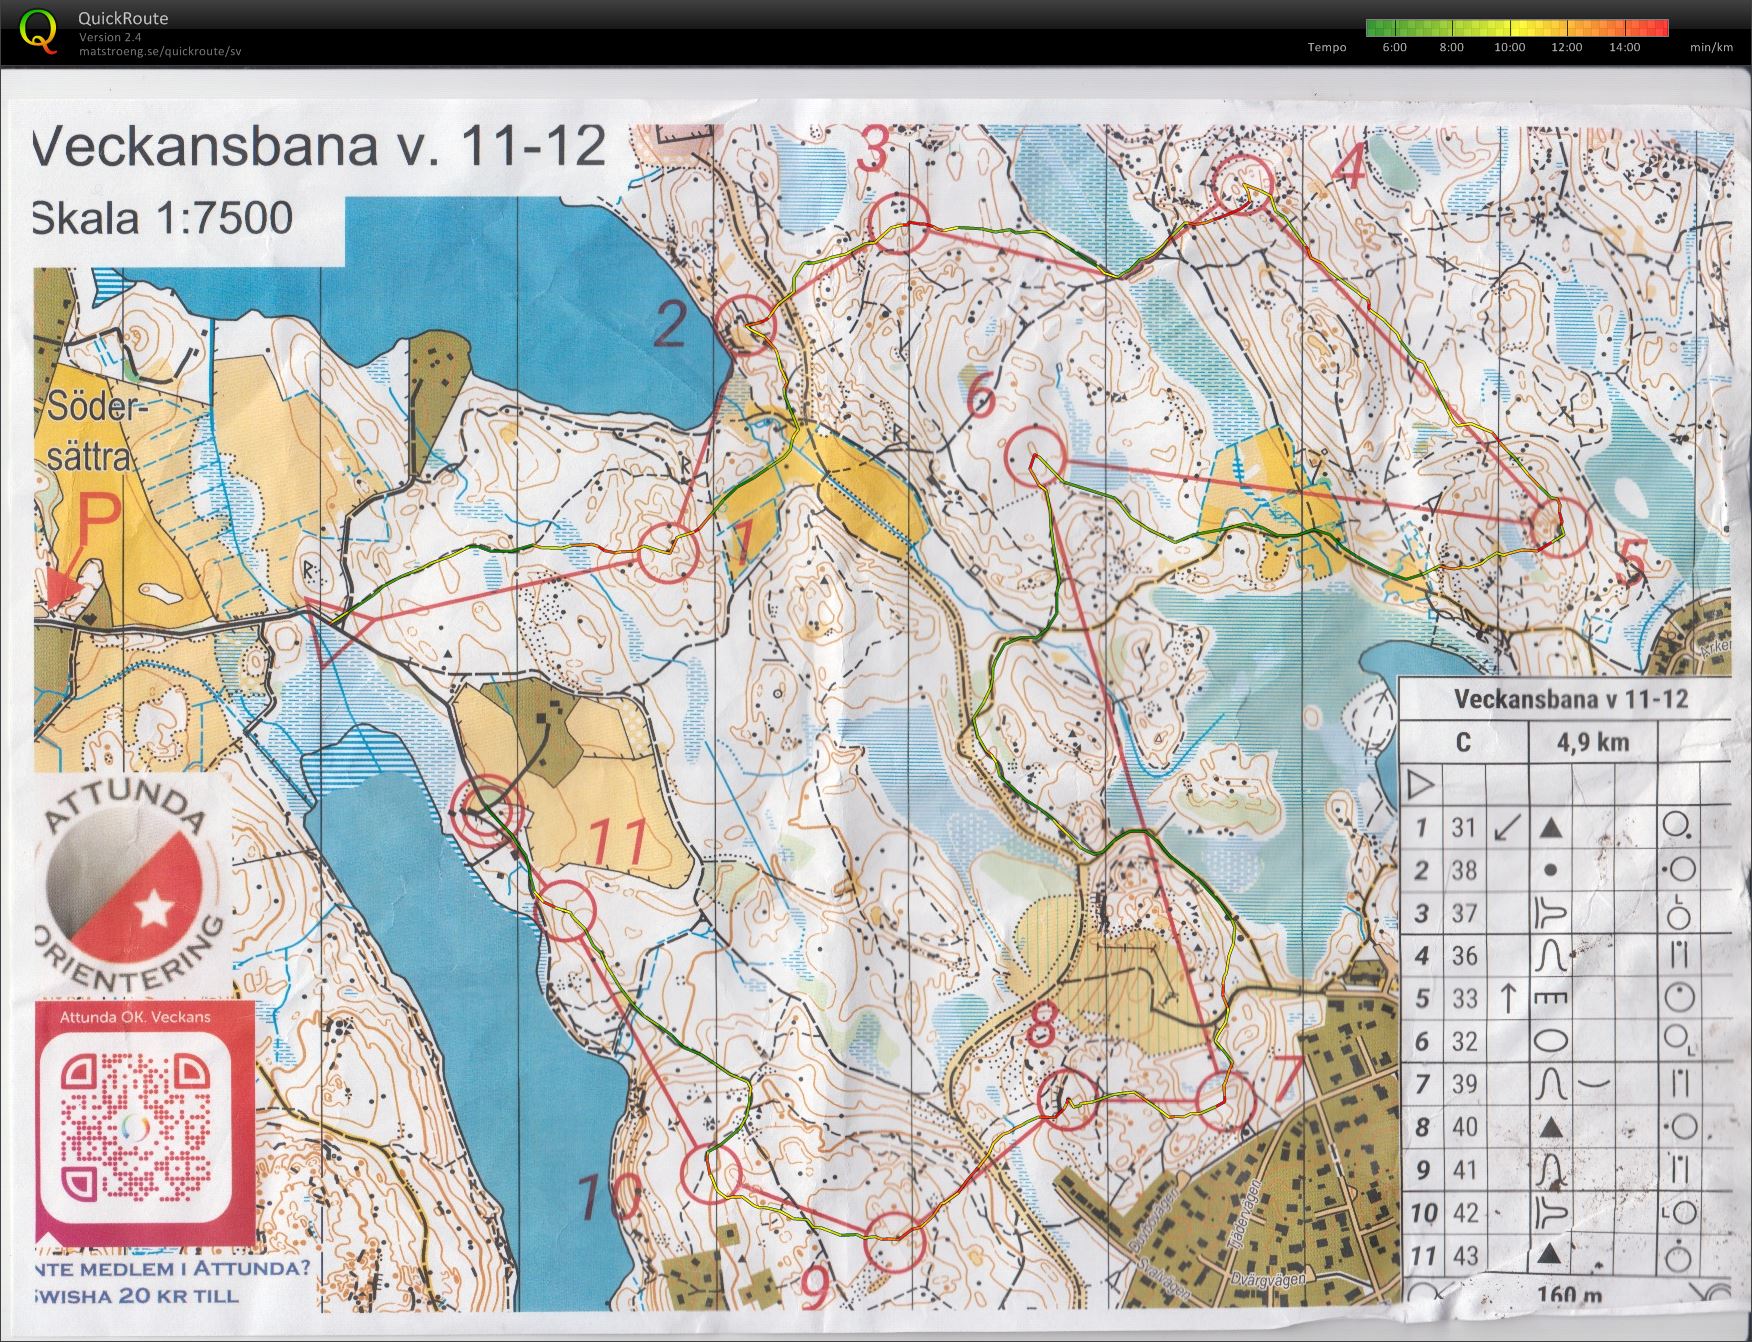
Task: Click control circle 11 on the map
Action: tap(565, 910)
